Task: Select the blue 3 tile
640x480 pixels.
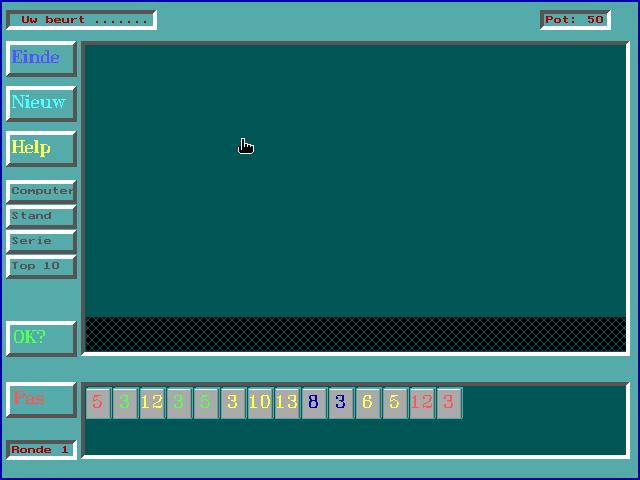Action: click(341, 403)
